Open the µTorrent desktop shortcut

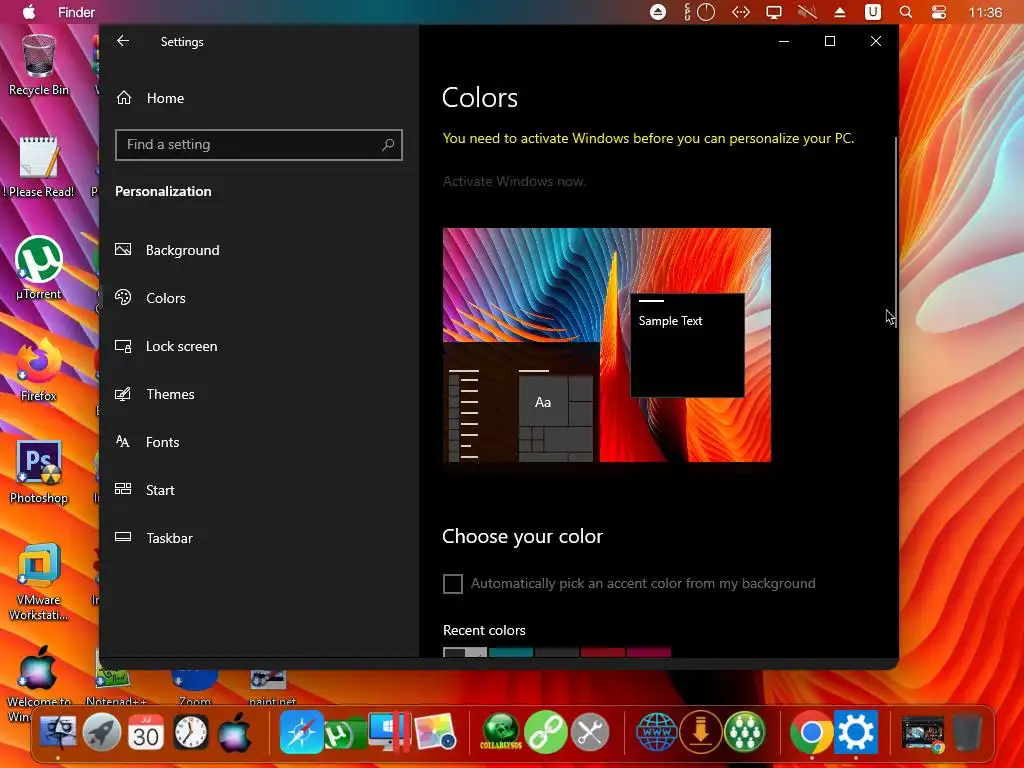tap(39, 268)
